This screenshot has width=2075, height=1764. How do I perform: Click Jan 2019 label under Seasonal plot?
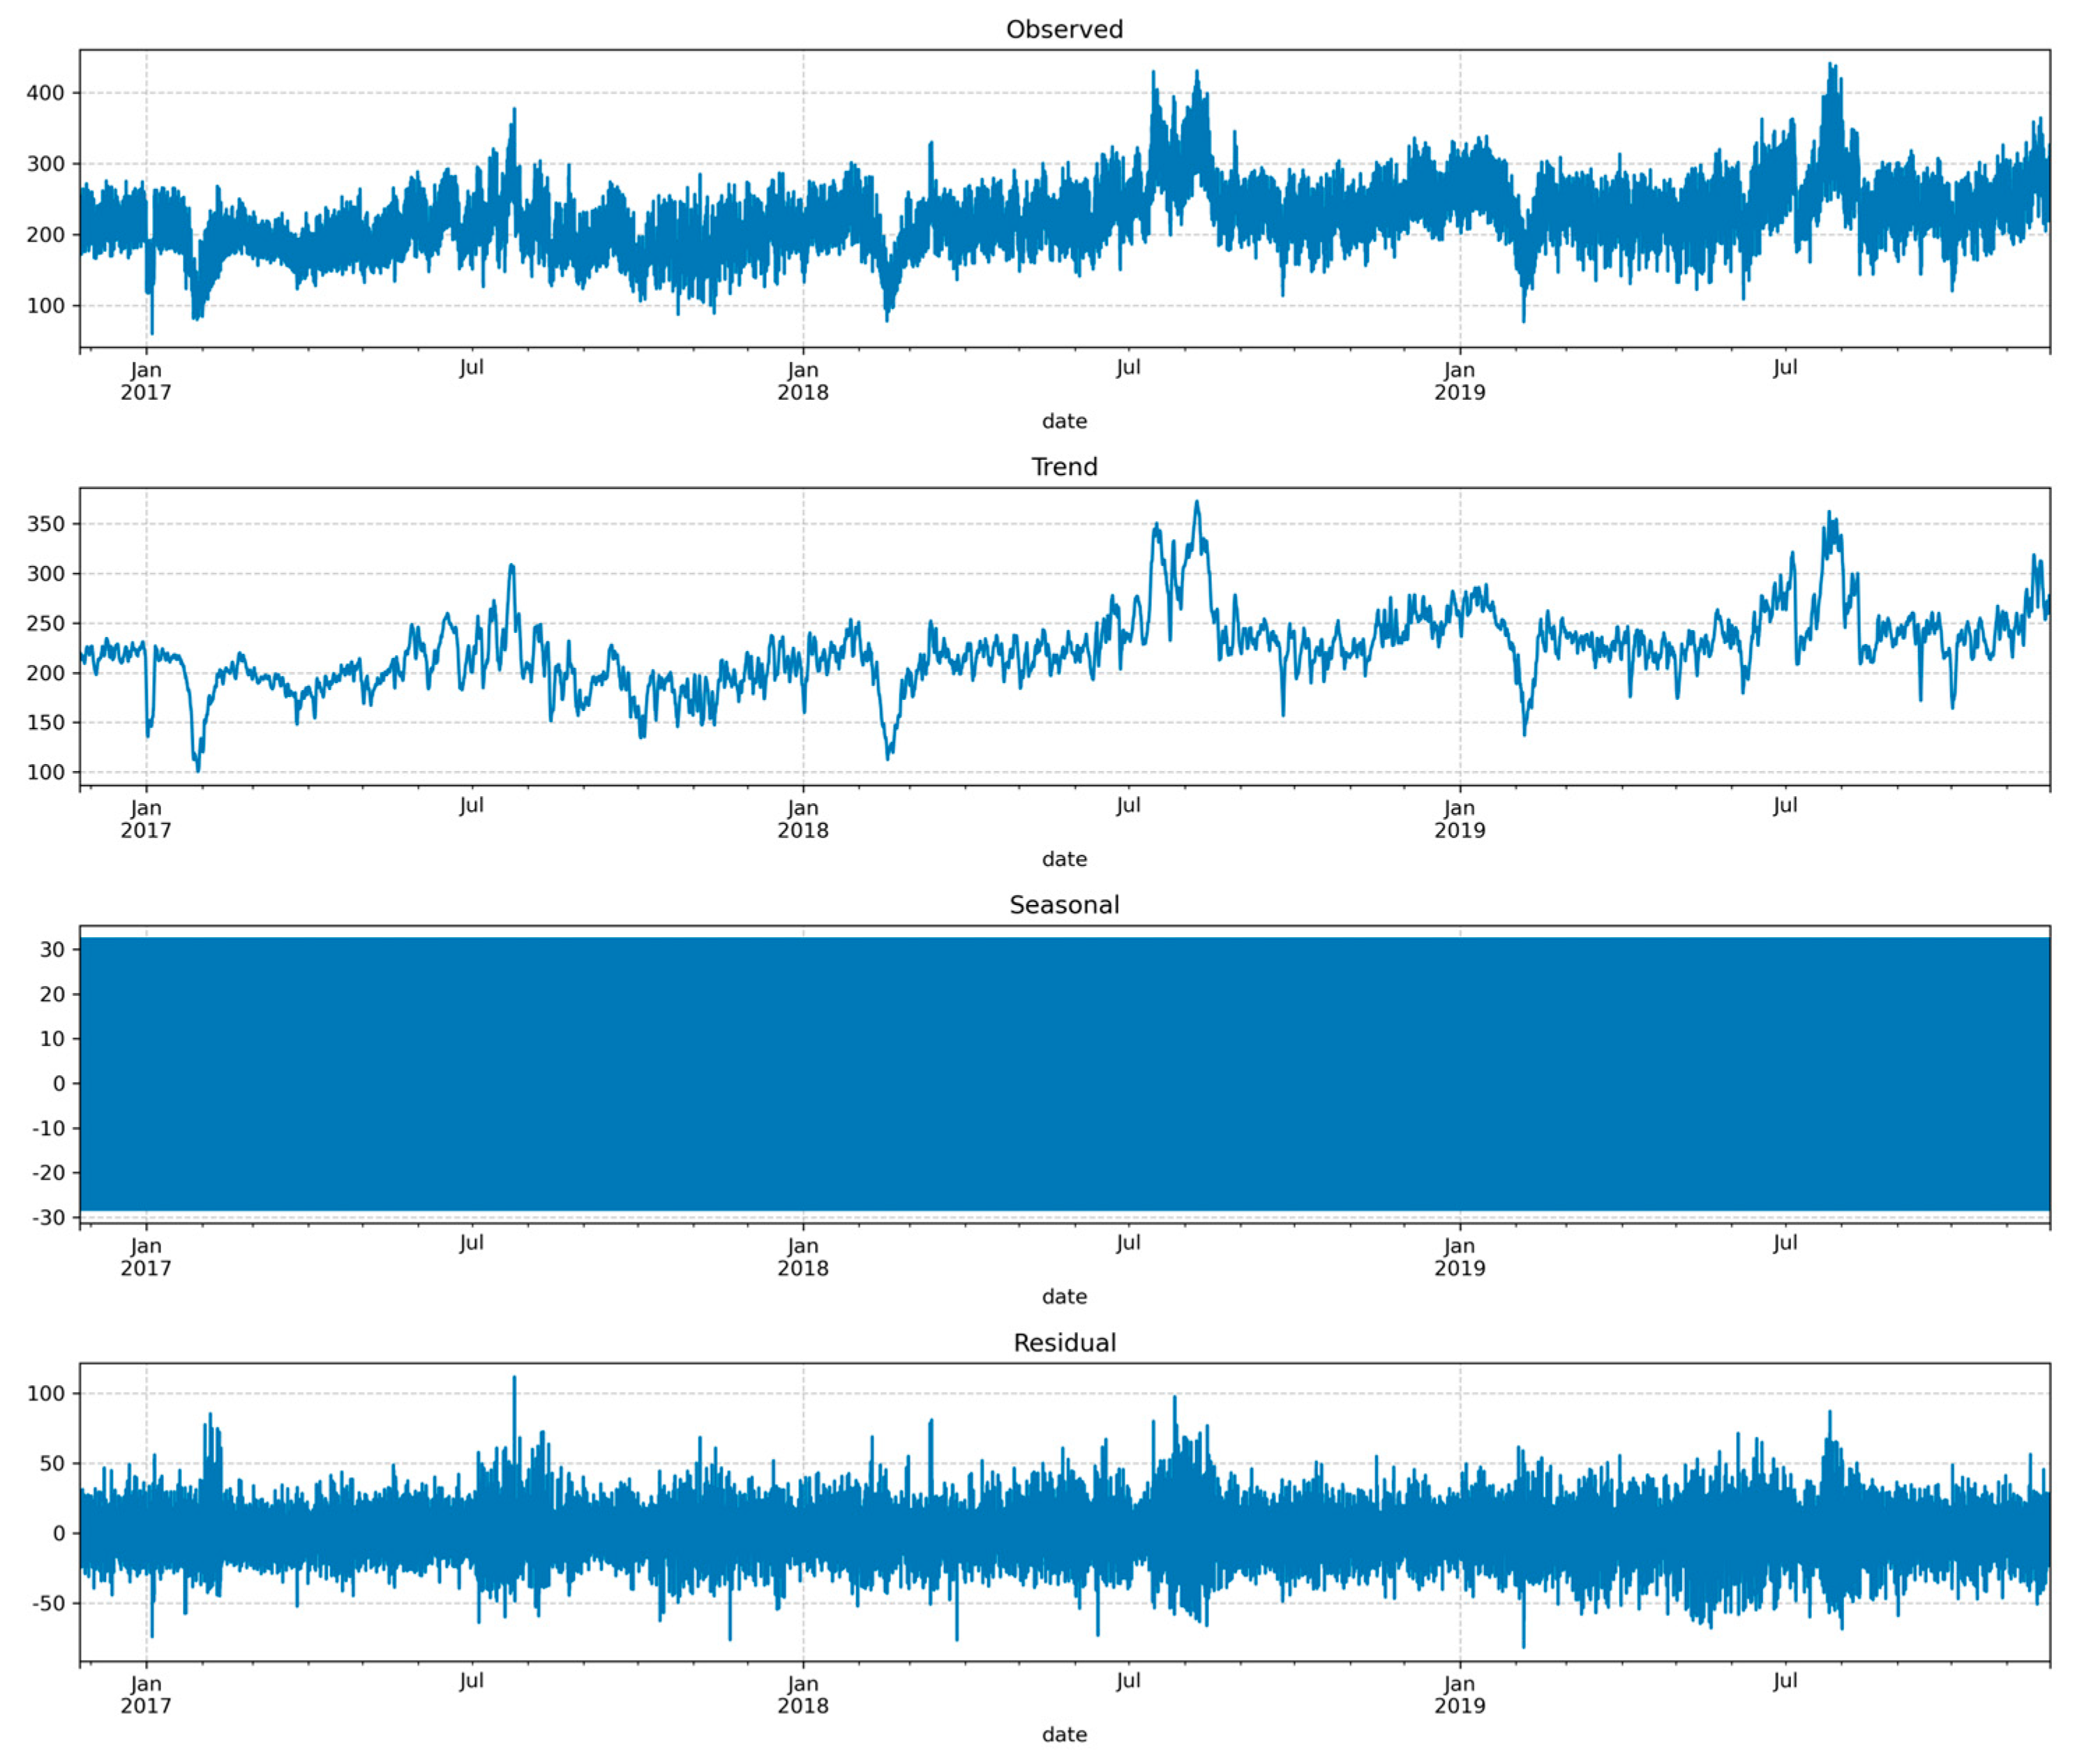[x=1459, y=1257]
